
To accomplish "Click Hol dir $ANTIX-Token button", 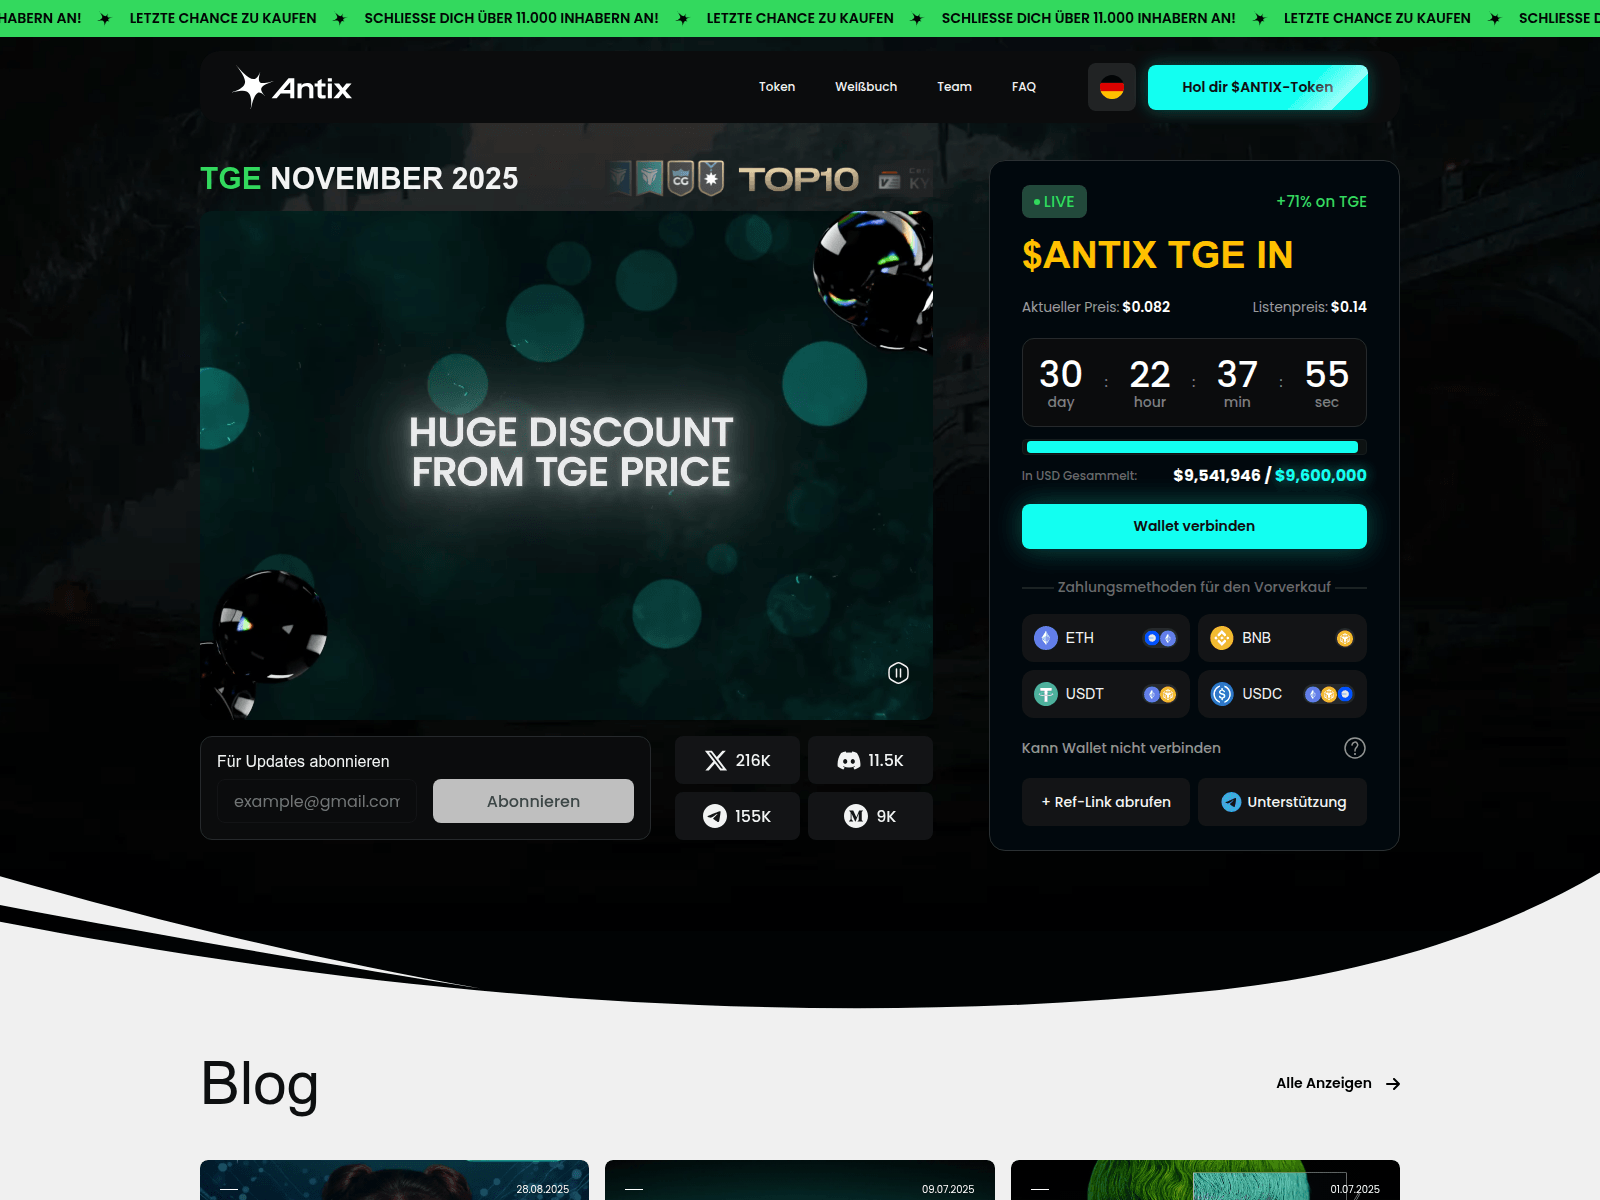I will tap(1258, 87).
